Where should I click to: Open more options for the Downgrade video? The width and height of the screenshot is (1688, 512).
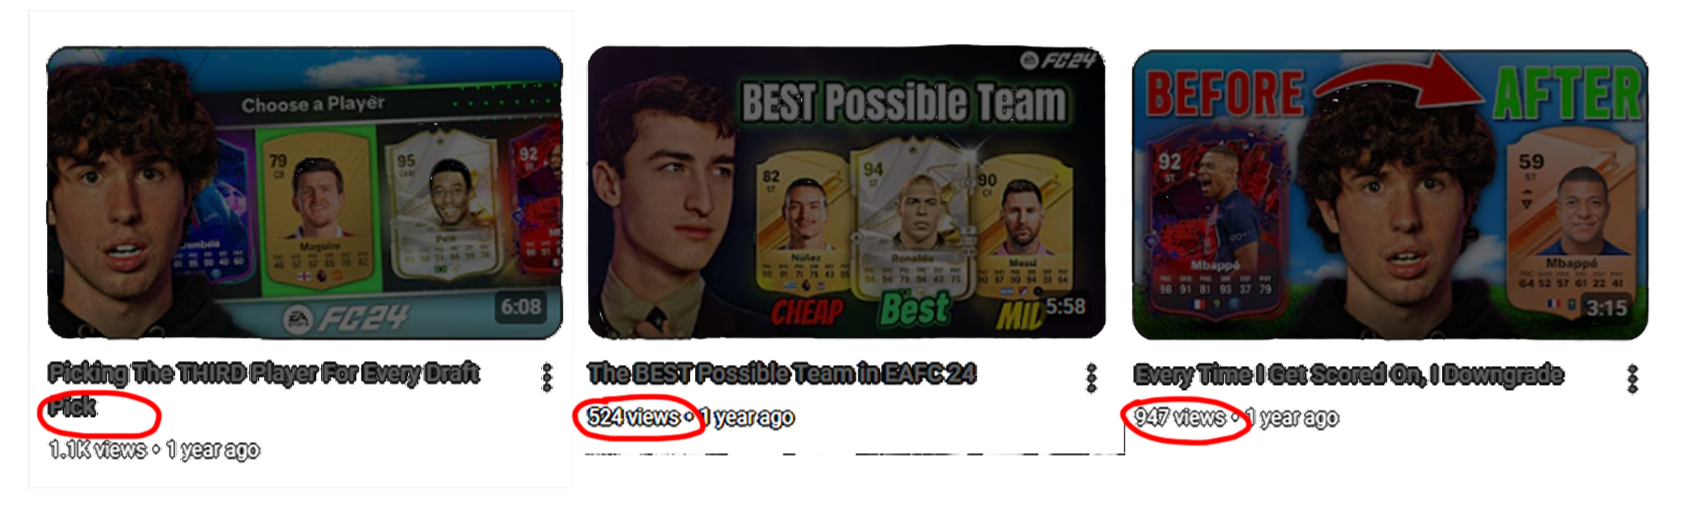[x=1632, y=378]
